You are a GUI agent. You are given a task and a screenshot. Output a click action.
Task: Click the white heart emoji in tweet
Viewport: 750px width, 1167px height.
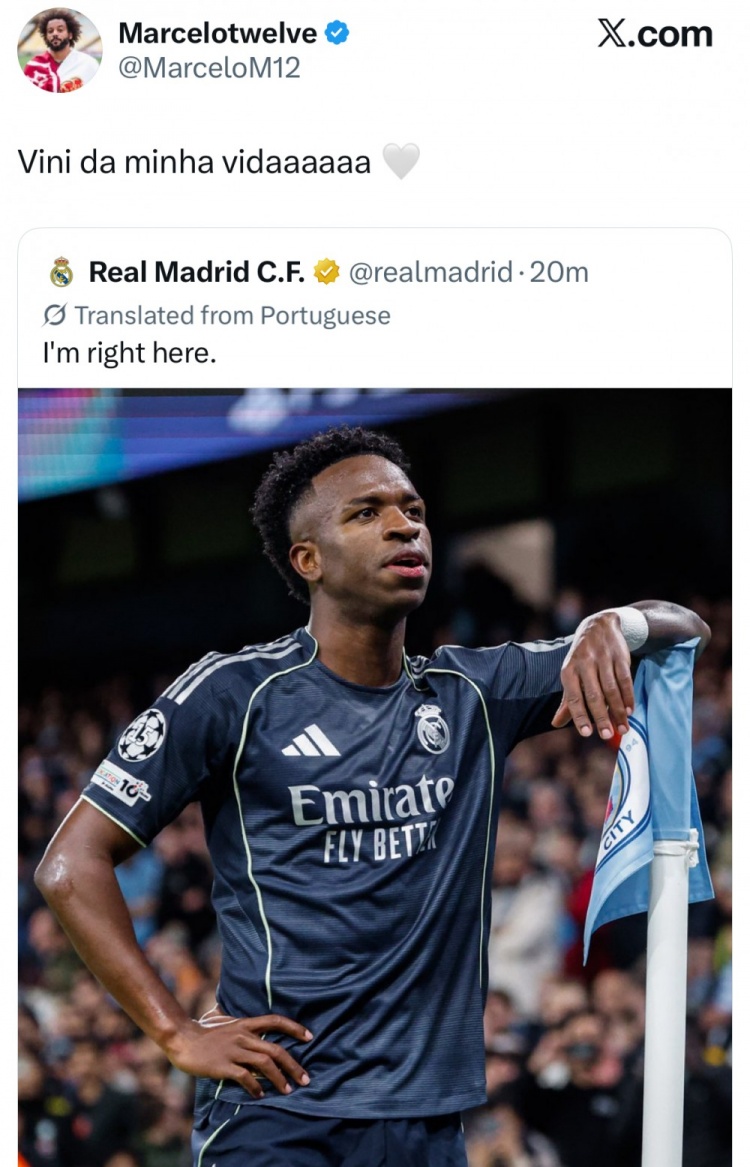[x=400, y=162]
